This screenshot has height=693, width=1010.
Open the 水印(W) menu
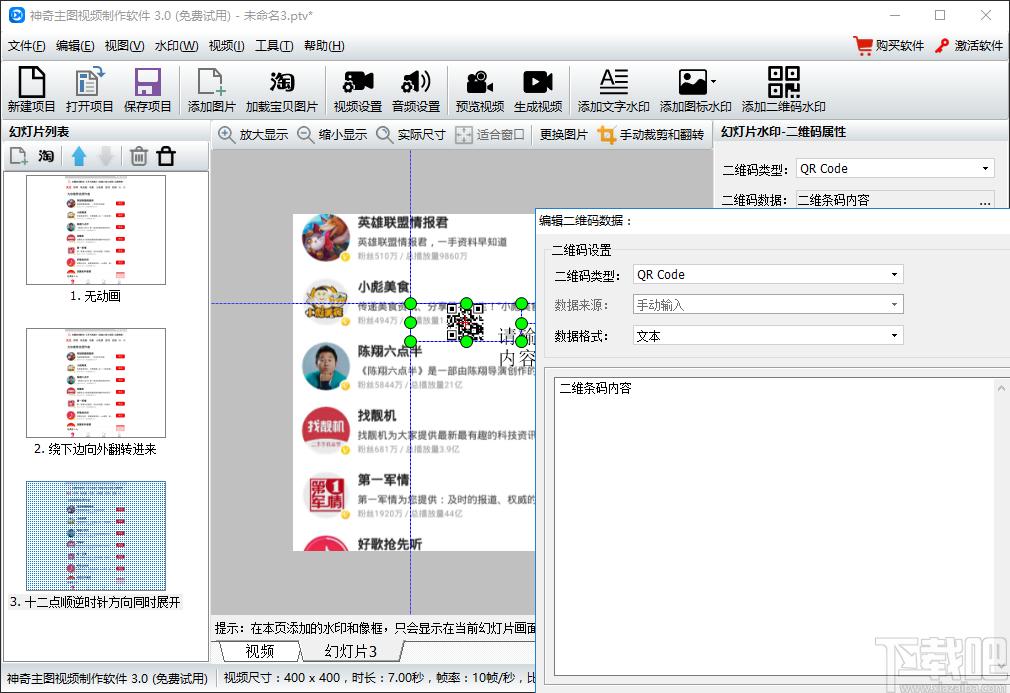click(x=176, y=46)
